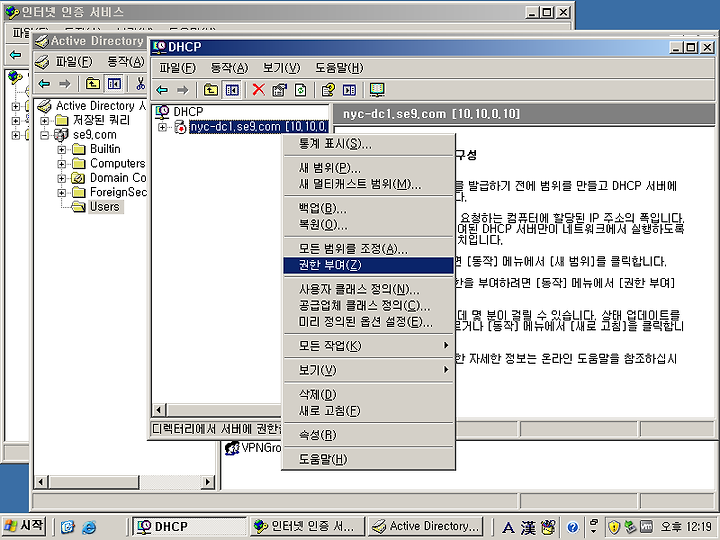Click the Up one level folder icon in DHCP toolbar
Screen dimensions: 720x540
211,90
